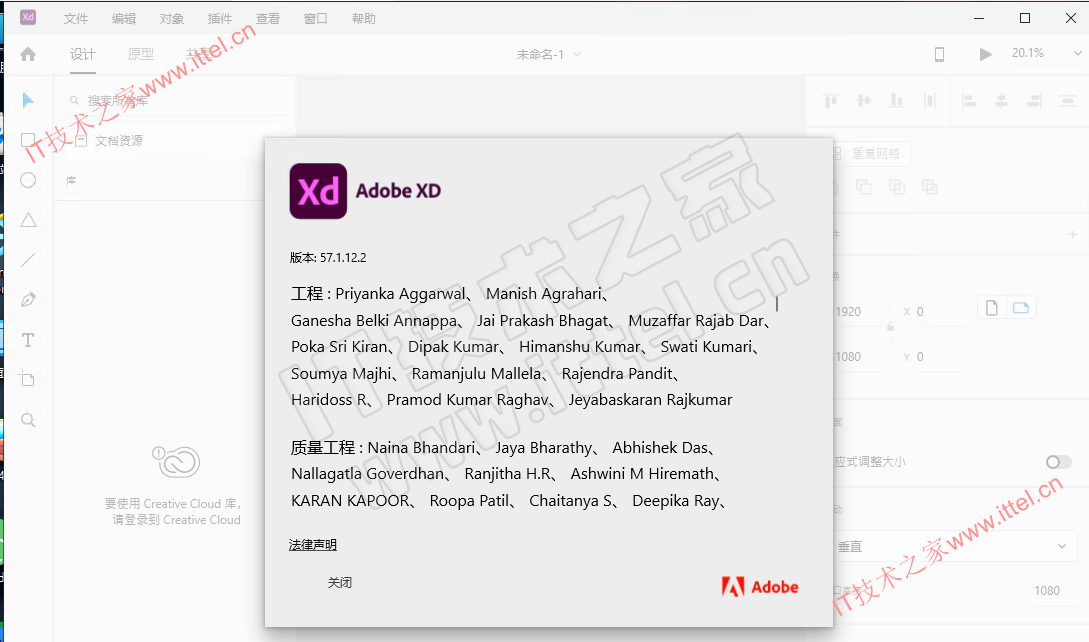The image size is (1089, 642).
Task: Select the Zoom magnifier tool
Action: click(28, 420)
